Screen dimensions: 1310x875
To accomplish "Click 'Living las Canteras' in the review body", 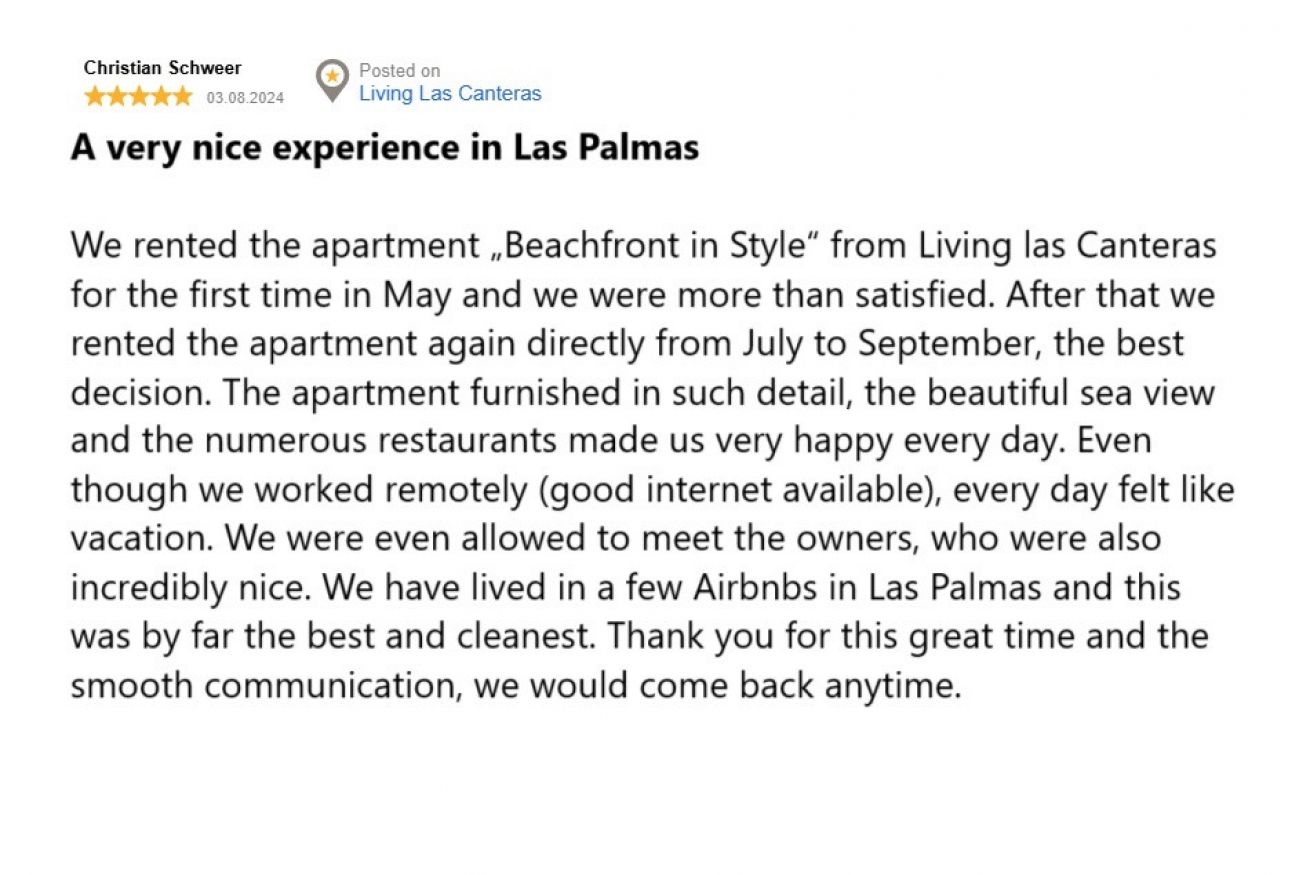I will (x=1067, y=245).
